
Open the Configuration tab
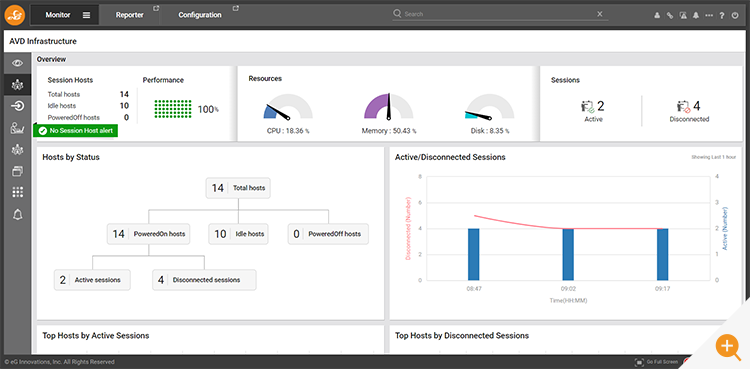click(200, 15)
